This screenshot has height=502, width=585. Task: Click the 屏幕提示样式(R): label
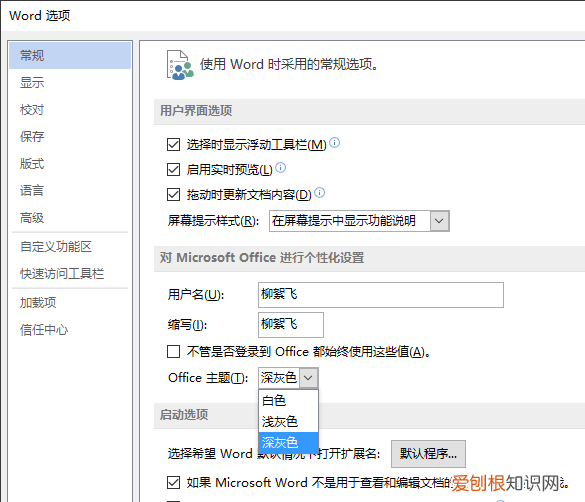point(213,221)
